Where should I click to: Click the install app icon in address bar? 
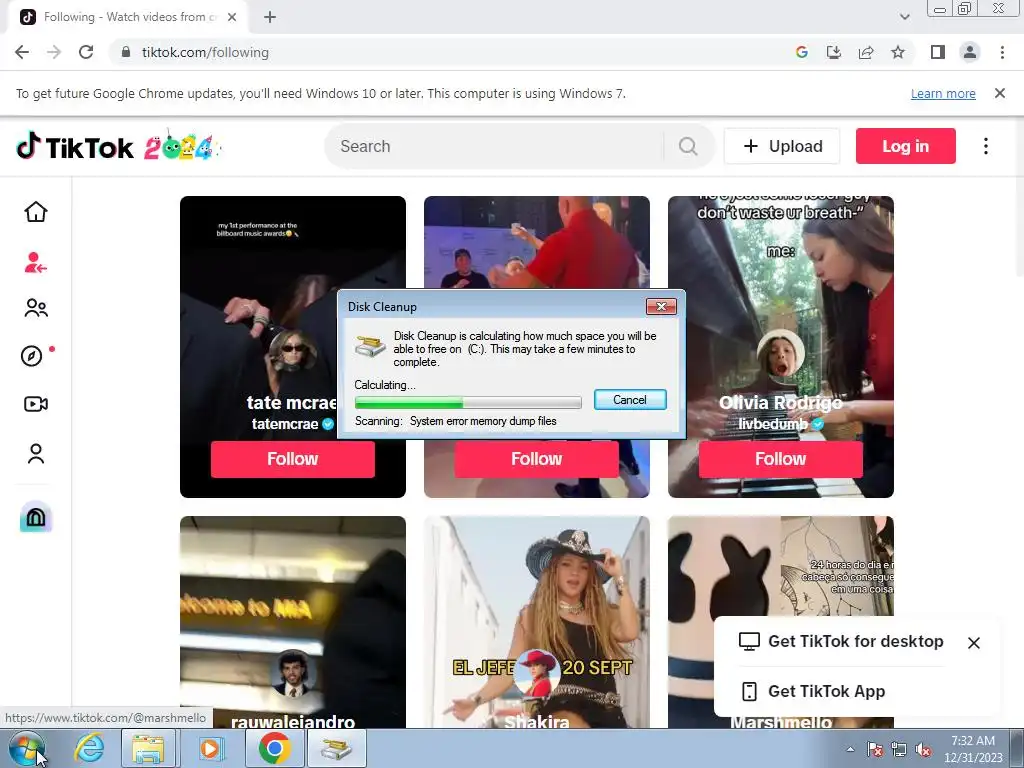tap(833, 52)
